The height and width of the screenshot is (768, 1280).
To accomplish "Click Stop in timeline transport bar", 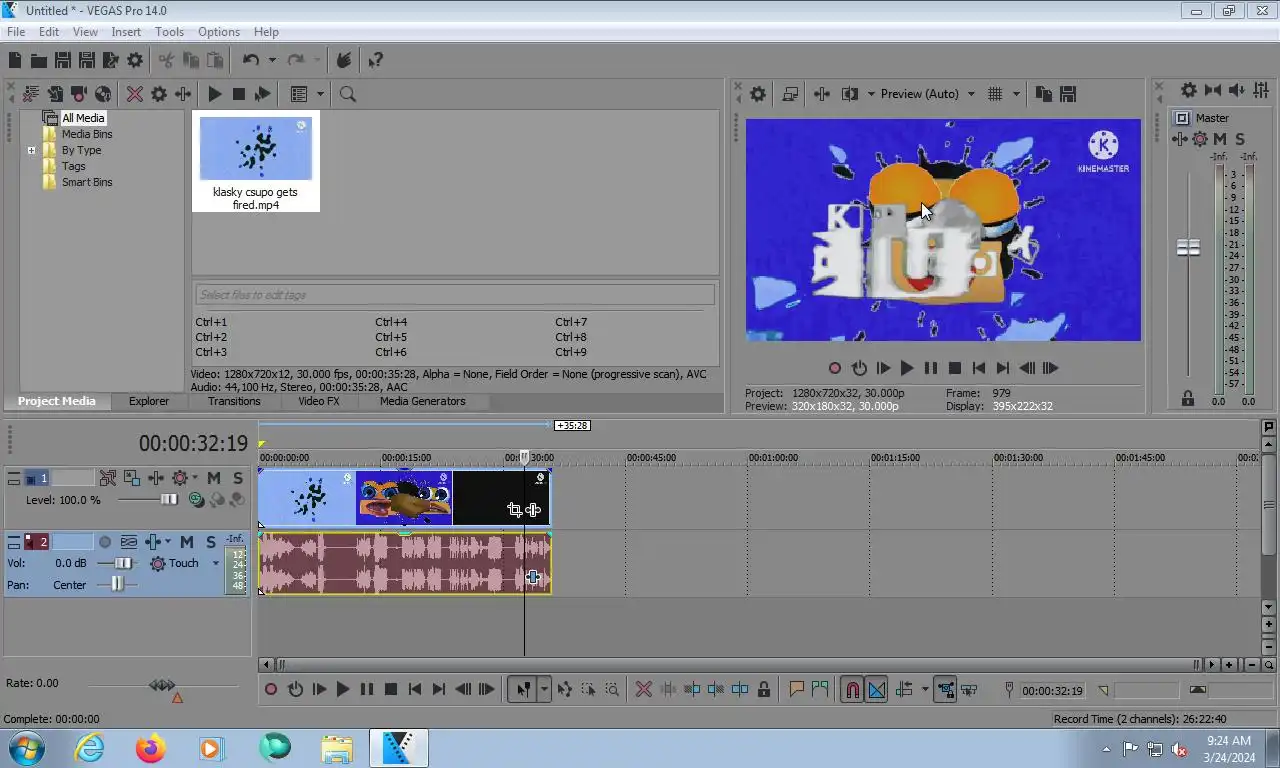I will point(391,689).
